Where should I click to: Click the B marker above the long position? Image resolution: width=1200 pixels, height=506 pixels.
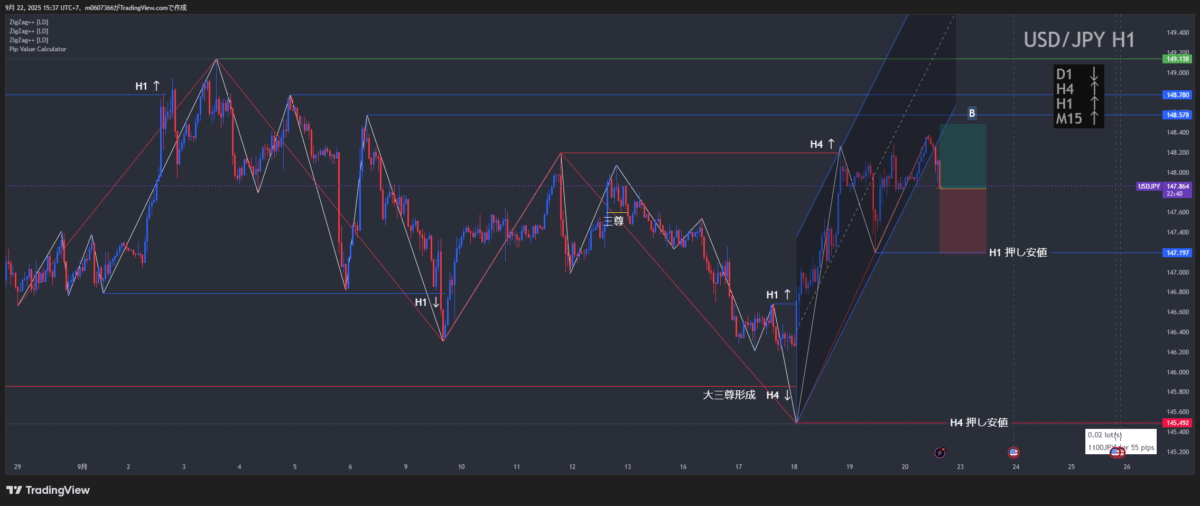click(972, 113)
